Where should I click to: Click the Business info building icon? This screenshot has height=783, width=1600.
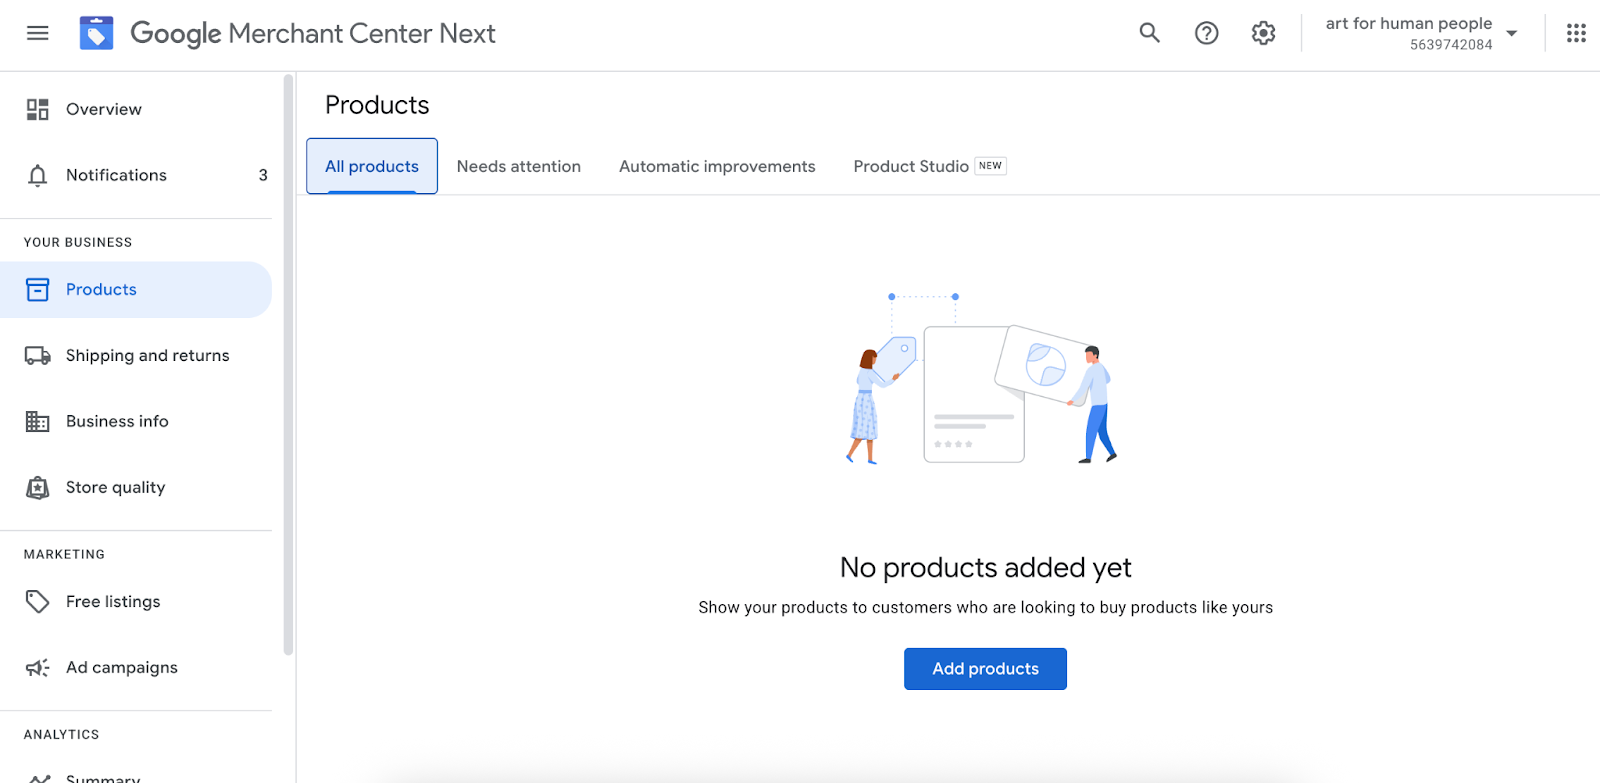pos(38,422)
